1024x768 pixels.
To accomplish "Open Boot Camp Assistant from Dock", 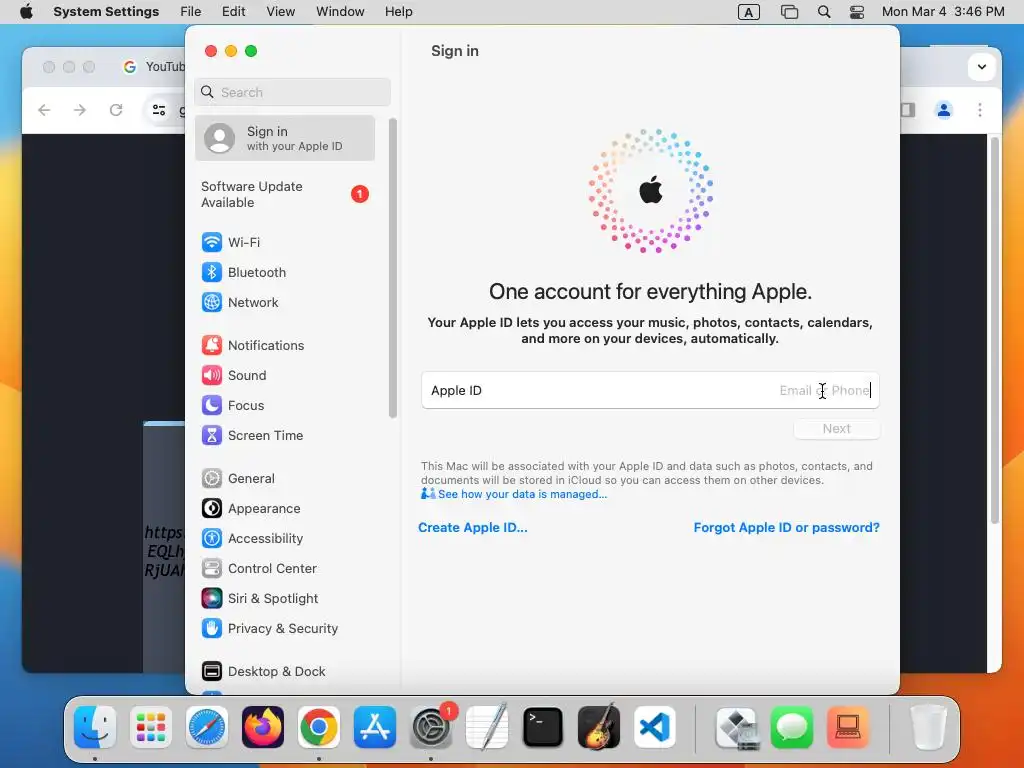I will pos(737,727).
